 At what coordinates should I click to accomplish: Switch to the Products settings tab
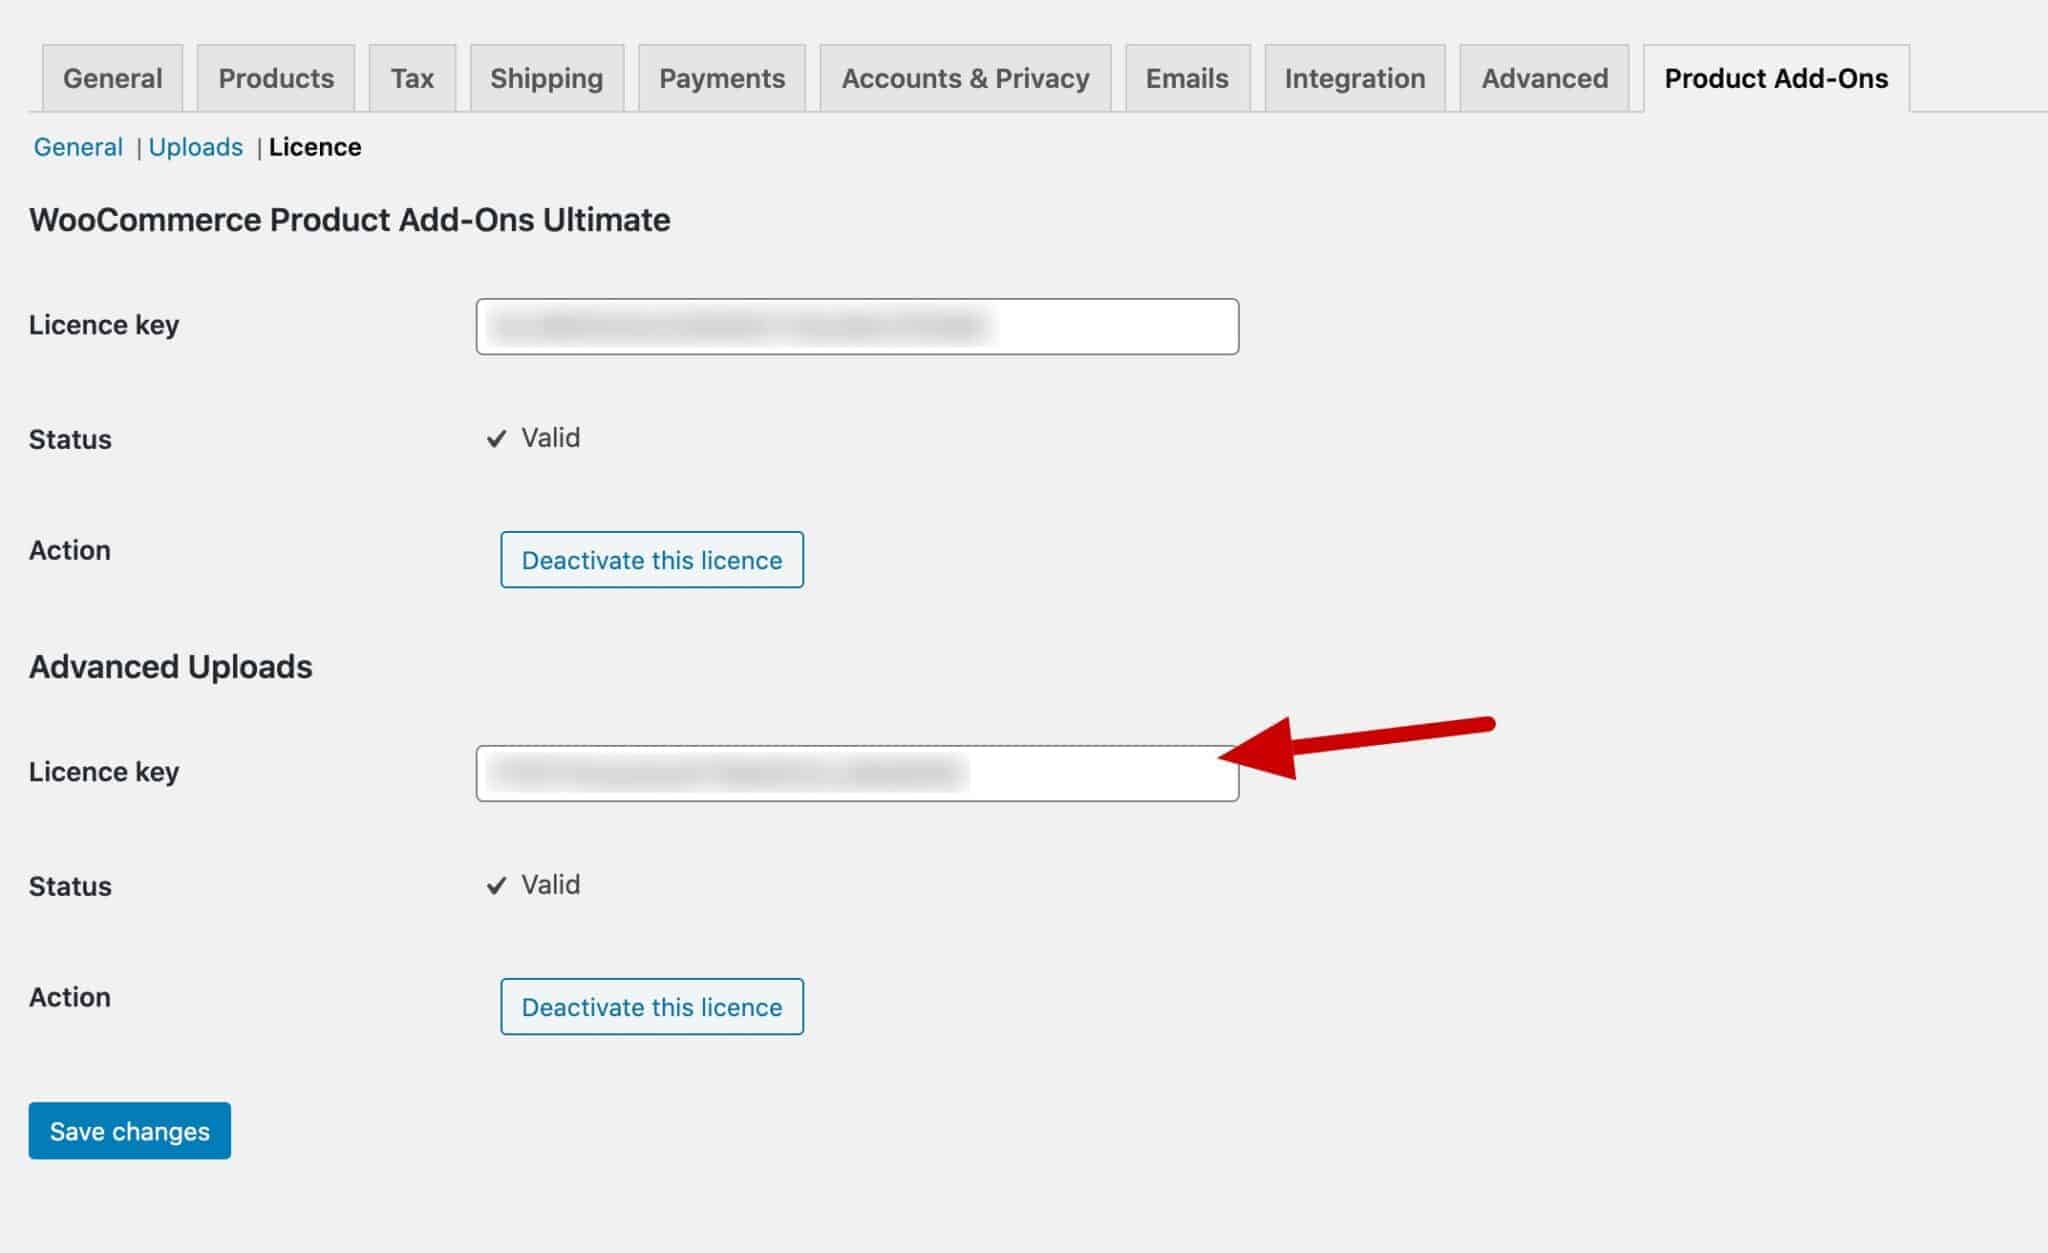pyautogui.click(x=276, y=77)
